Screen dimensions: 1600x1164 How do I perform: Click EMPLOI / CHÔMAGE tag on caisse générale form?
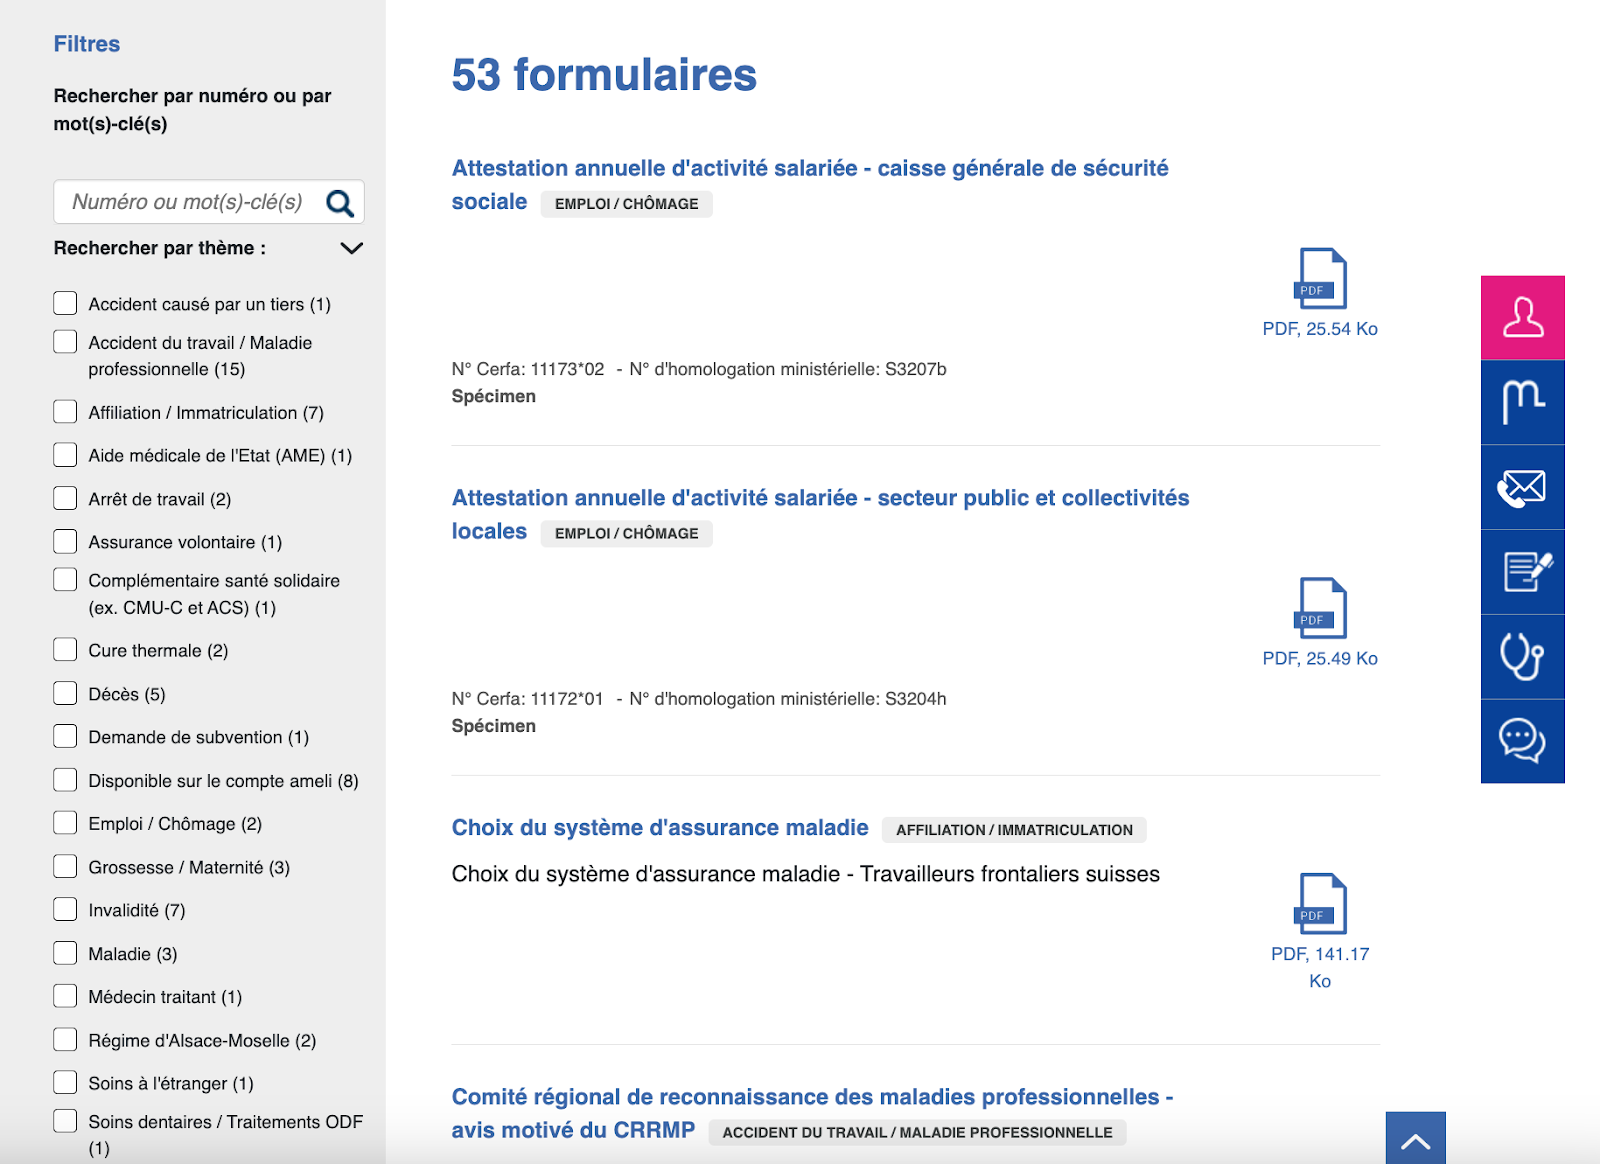[x=627, y=204]
